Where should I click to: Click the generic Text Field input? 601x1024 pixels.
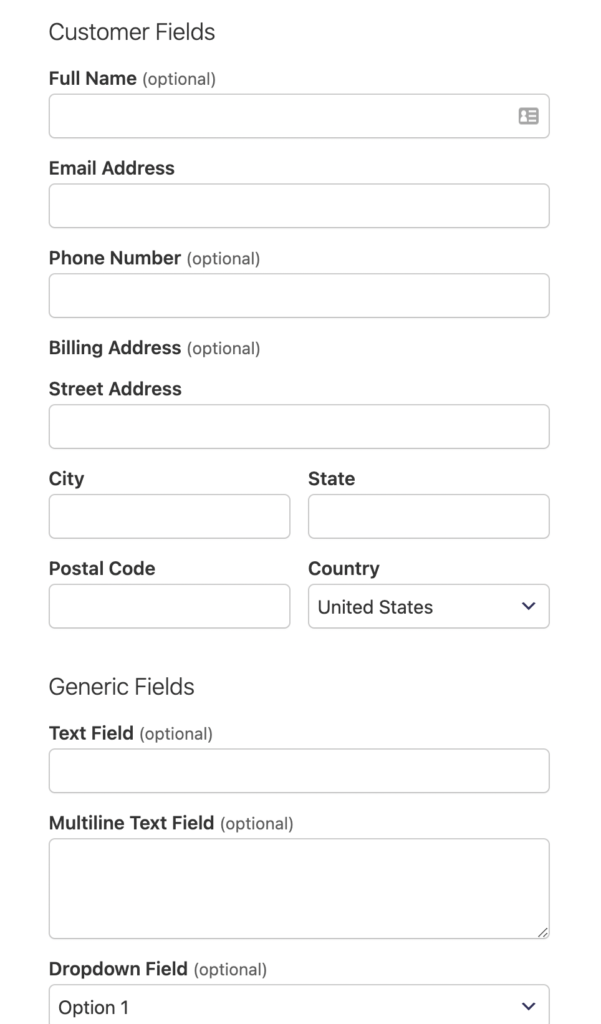(298, 771)
